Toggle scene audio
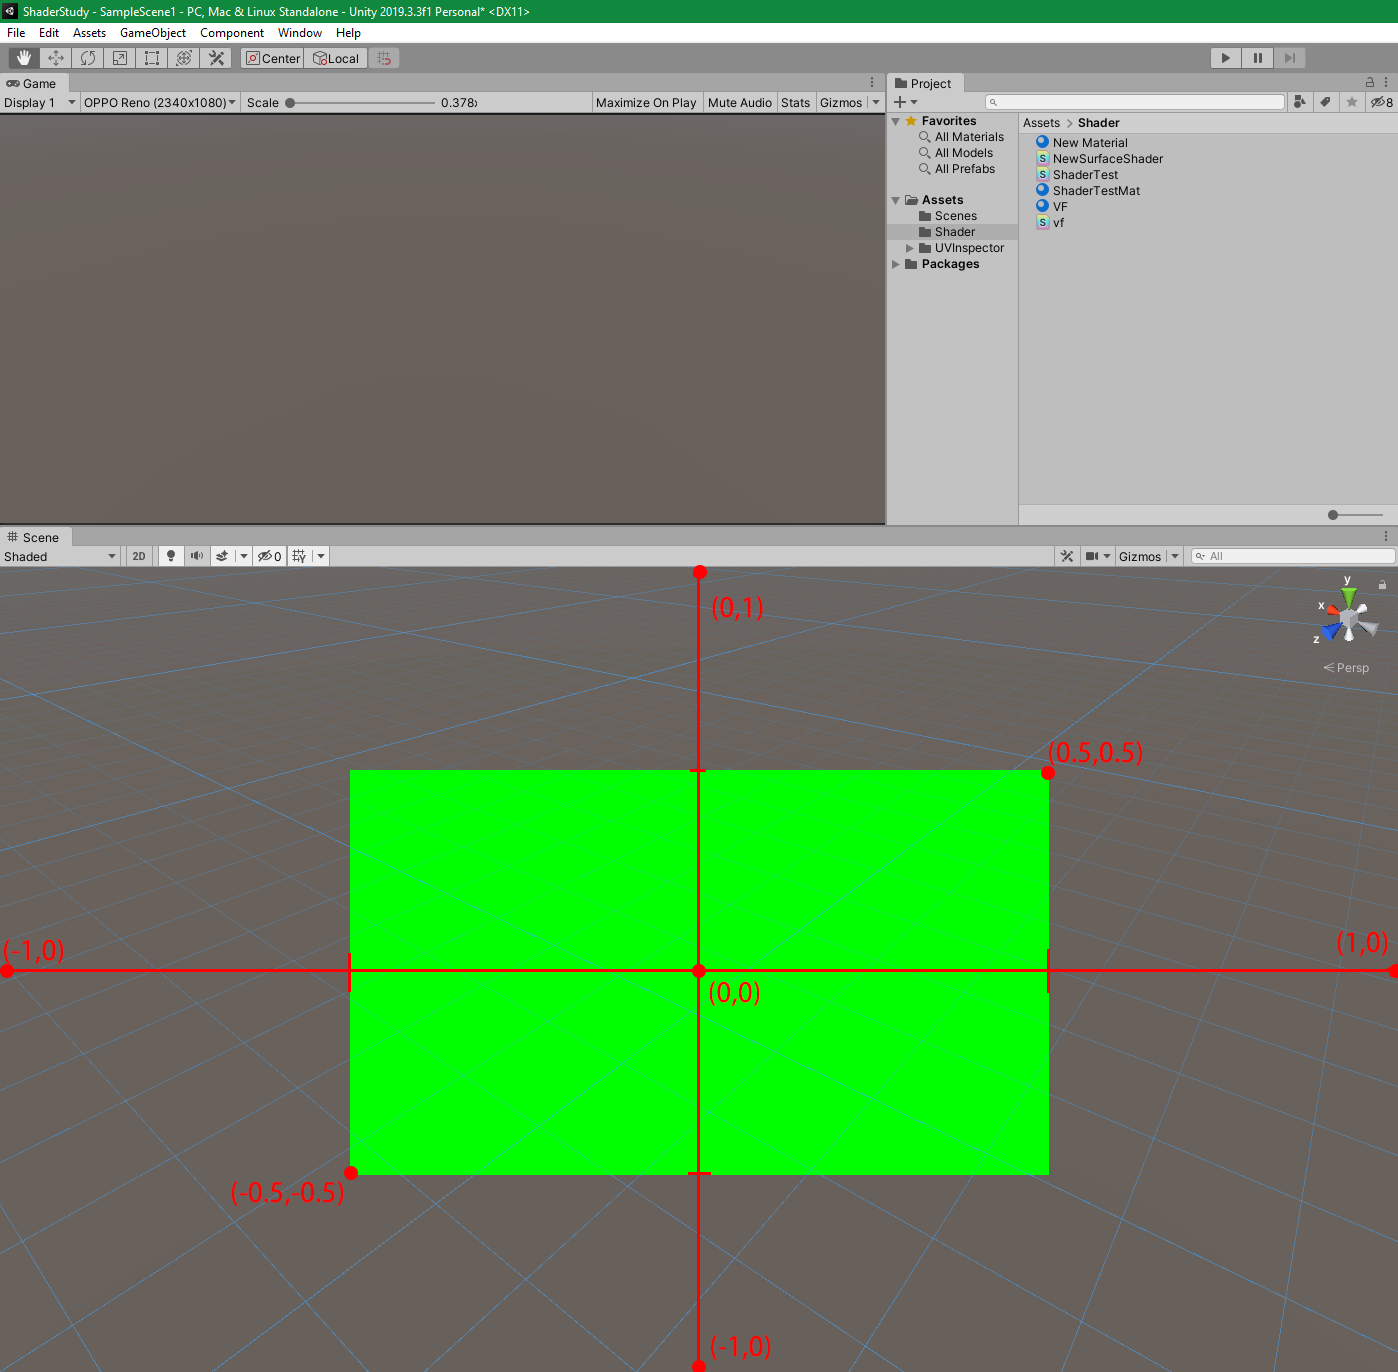This screenshot has height=1372, width=1398. [x=197, y=556]
